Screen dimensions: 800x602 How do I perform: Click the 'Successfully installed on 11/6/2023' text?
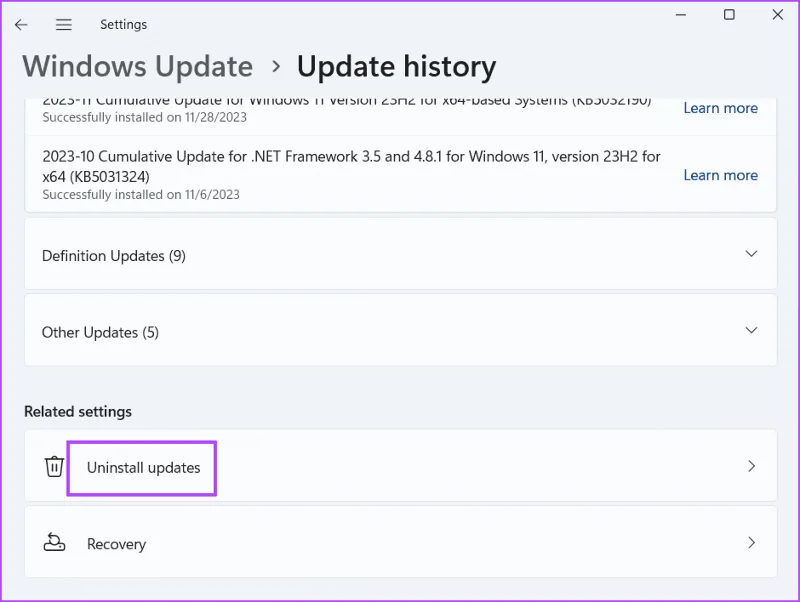[x=141, y=194]
